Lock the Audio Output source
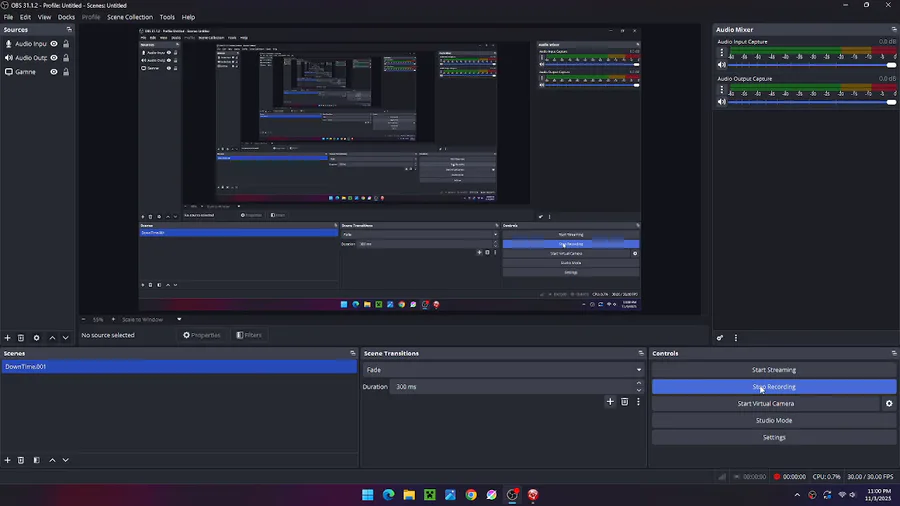900x506 pixels. pyautogui.click(x=66, y=58)
